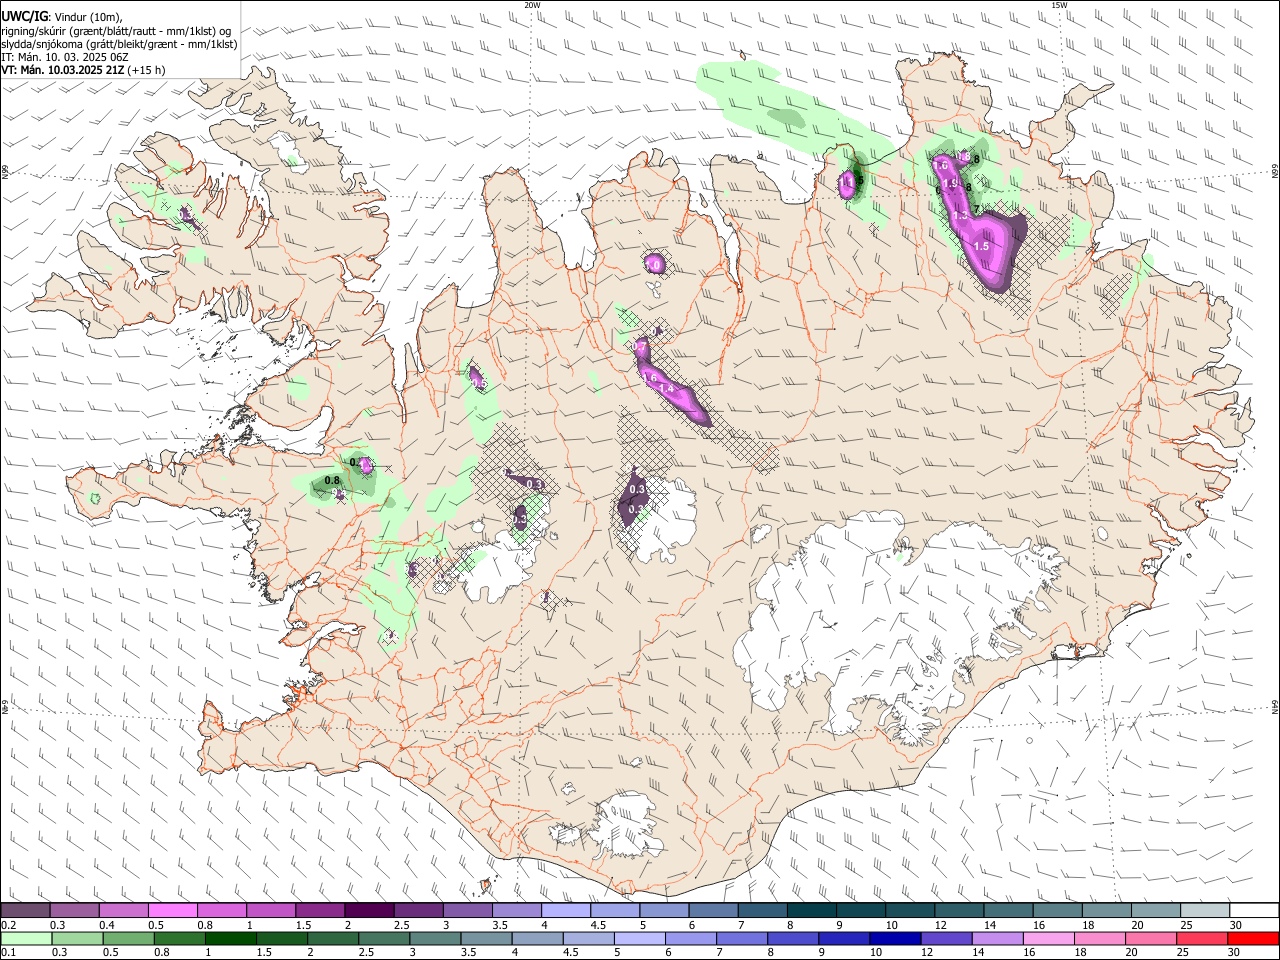Click the '20W' longitude label at top
The height and width of the screenshot is (960, 1280).
pos(531,5)
